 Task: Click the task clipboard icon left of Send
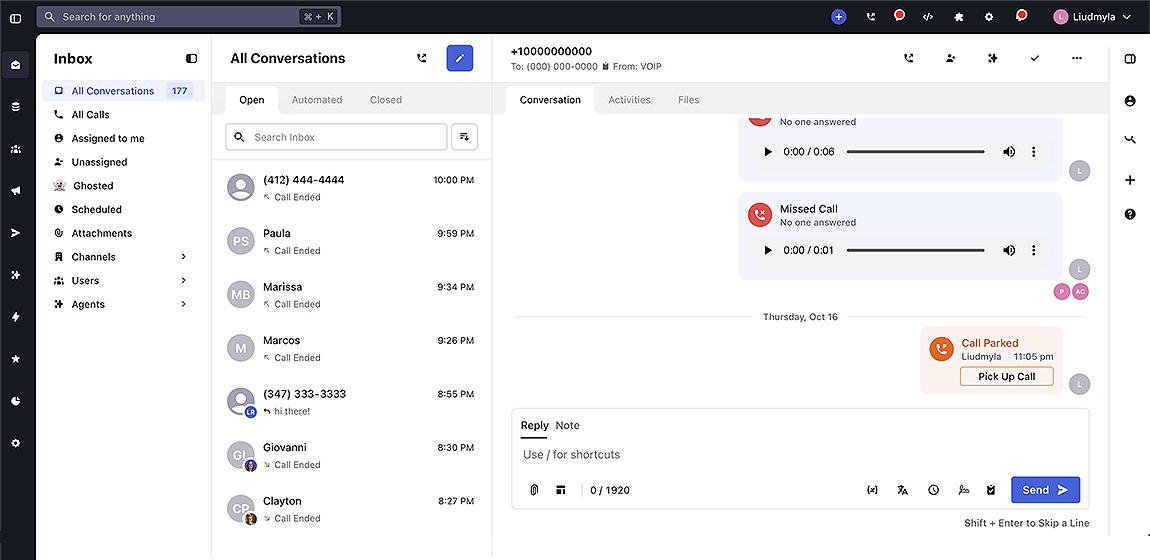coord(991,490)
